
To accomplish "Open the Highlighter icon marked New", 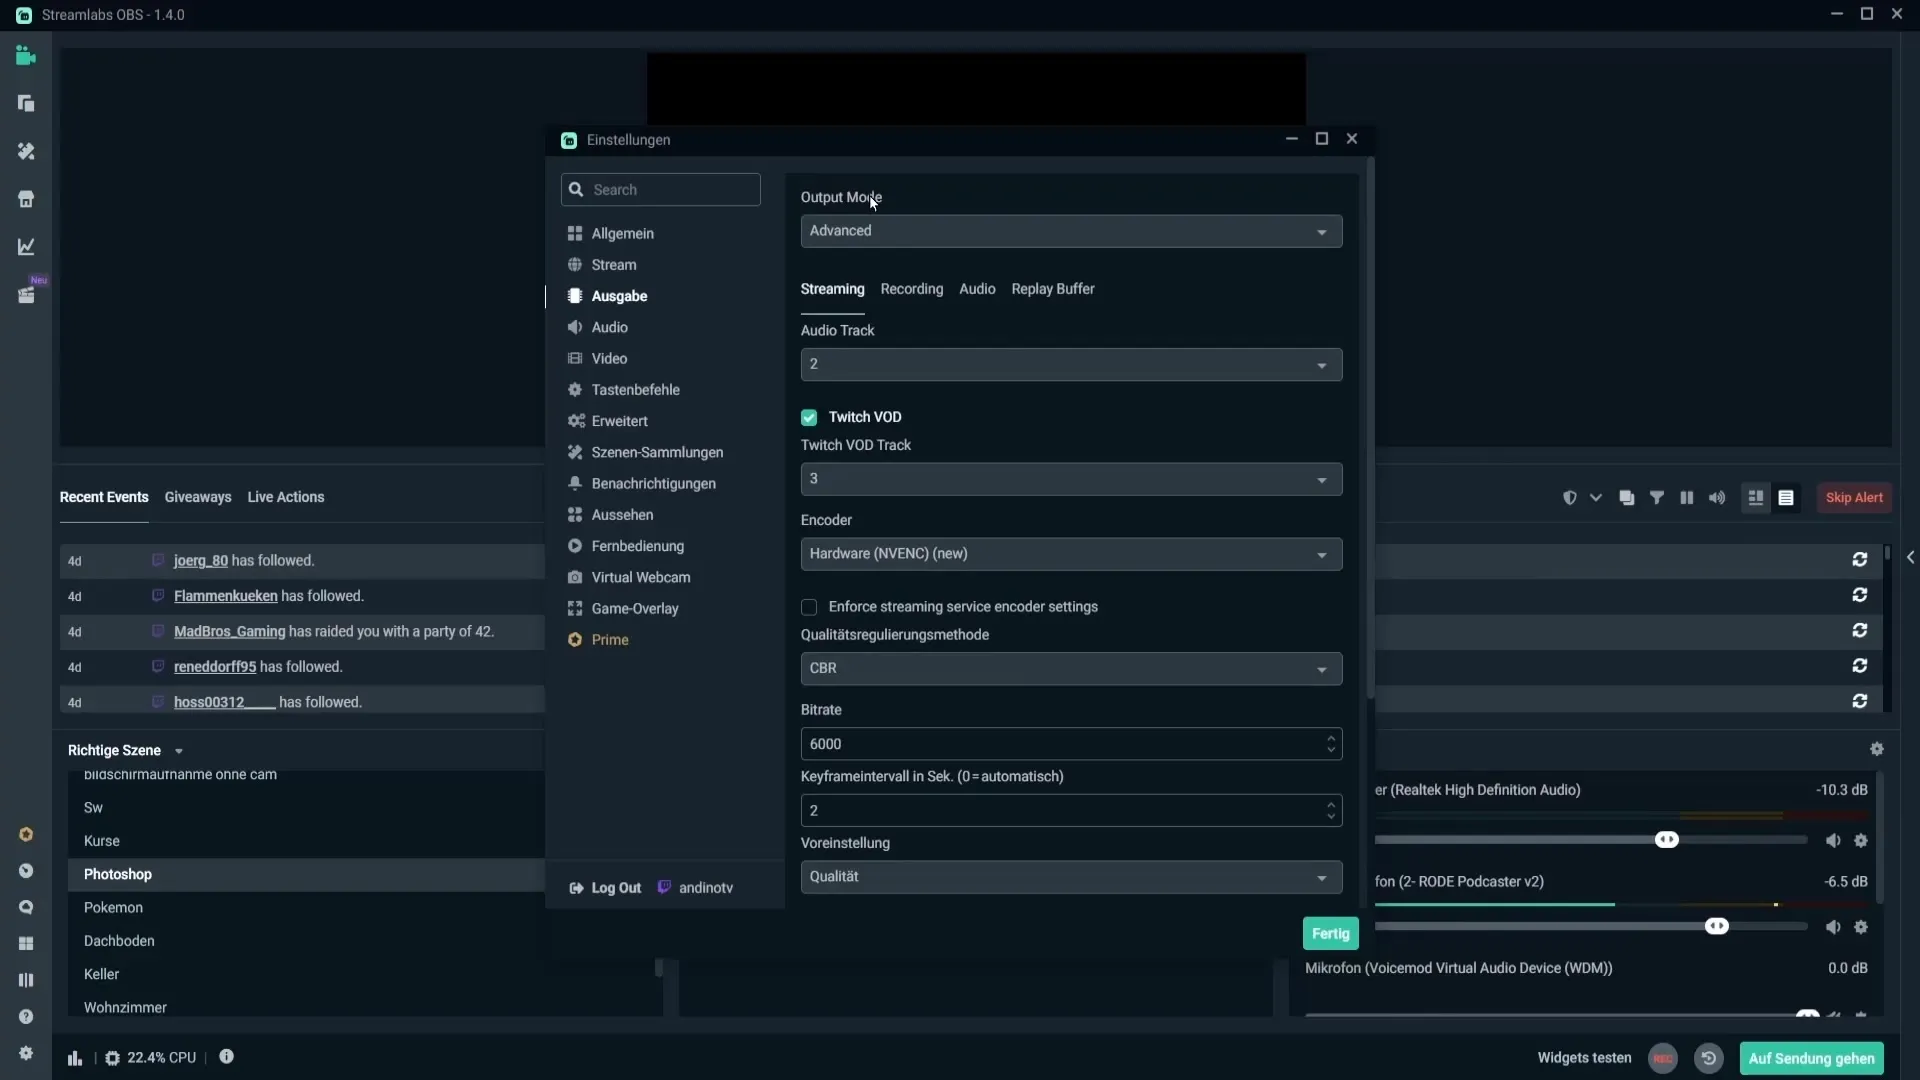I will tap(26, 295).
